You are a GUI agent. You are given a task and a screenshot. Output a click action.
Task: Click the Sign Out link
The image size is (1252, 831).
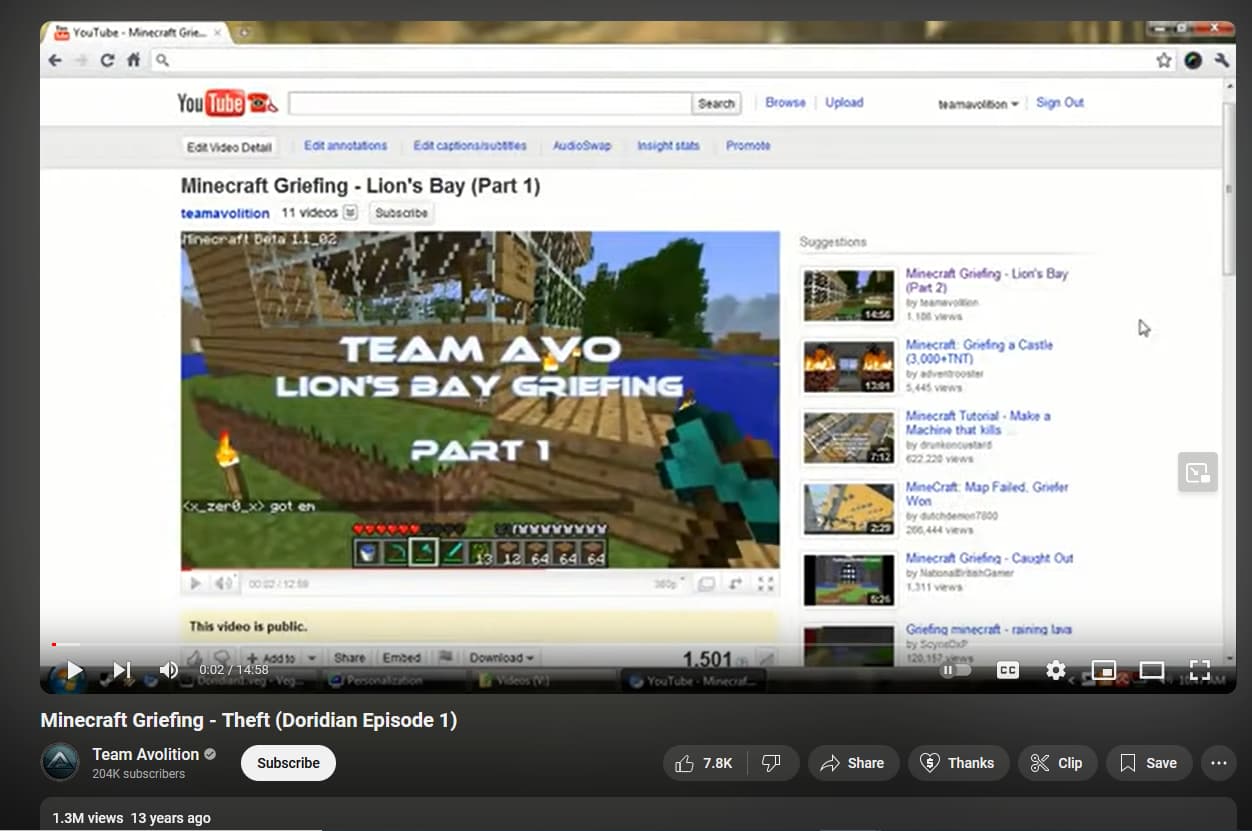(1060, 103)
